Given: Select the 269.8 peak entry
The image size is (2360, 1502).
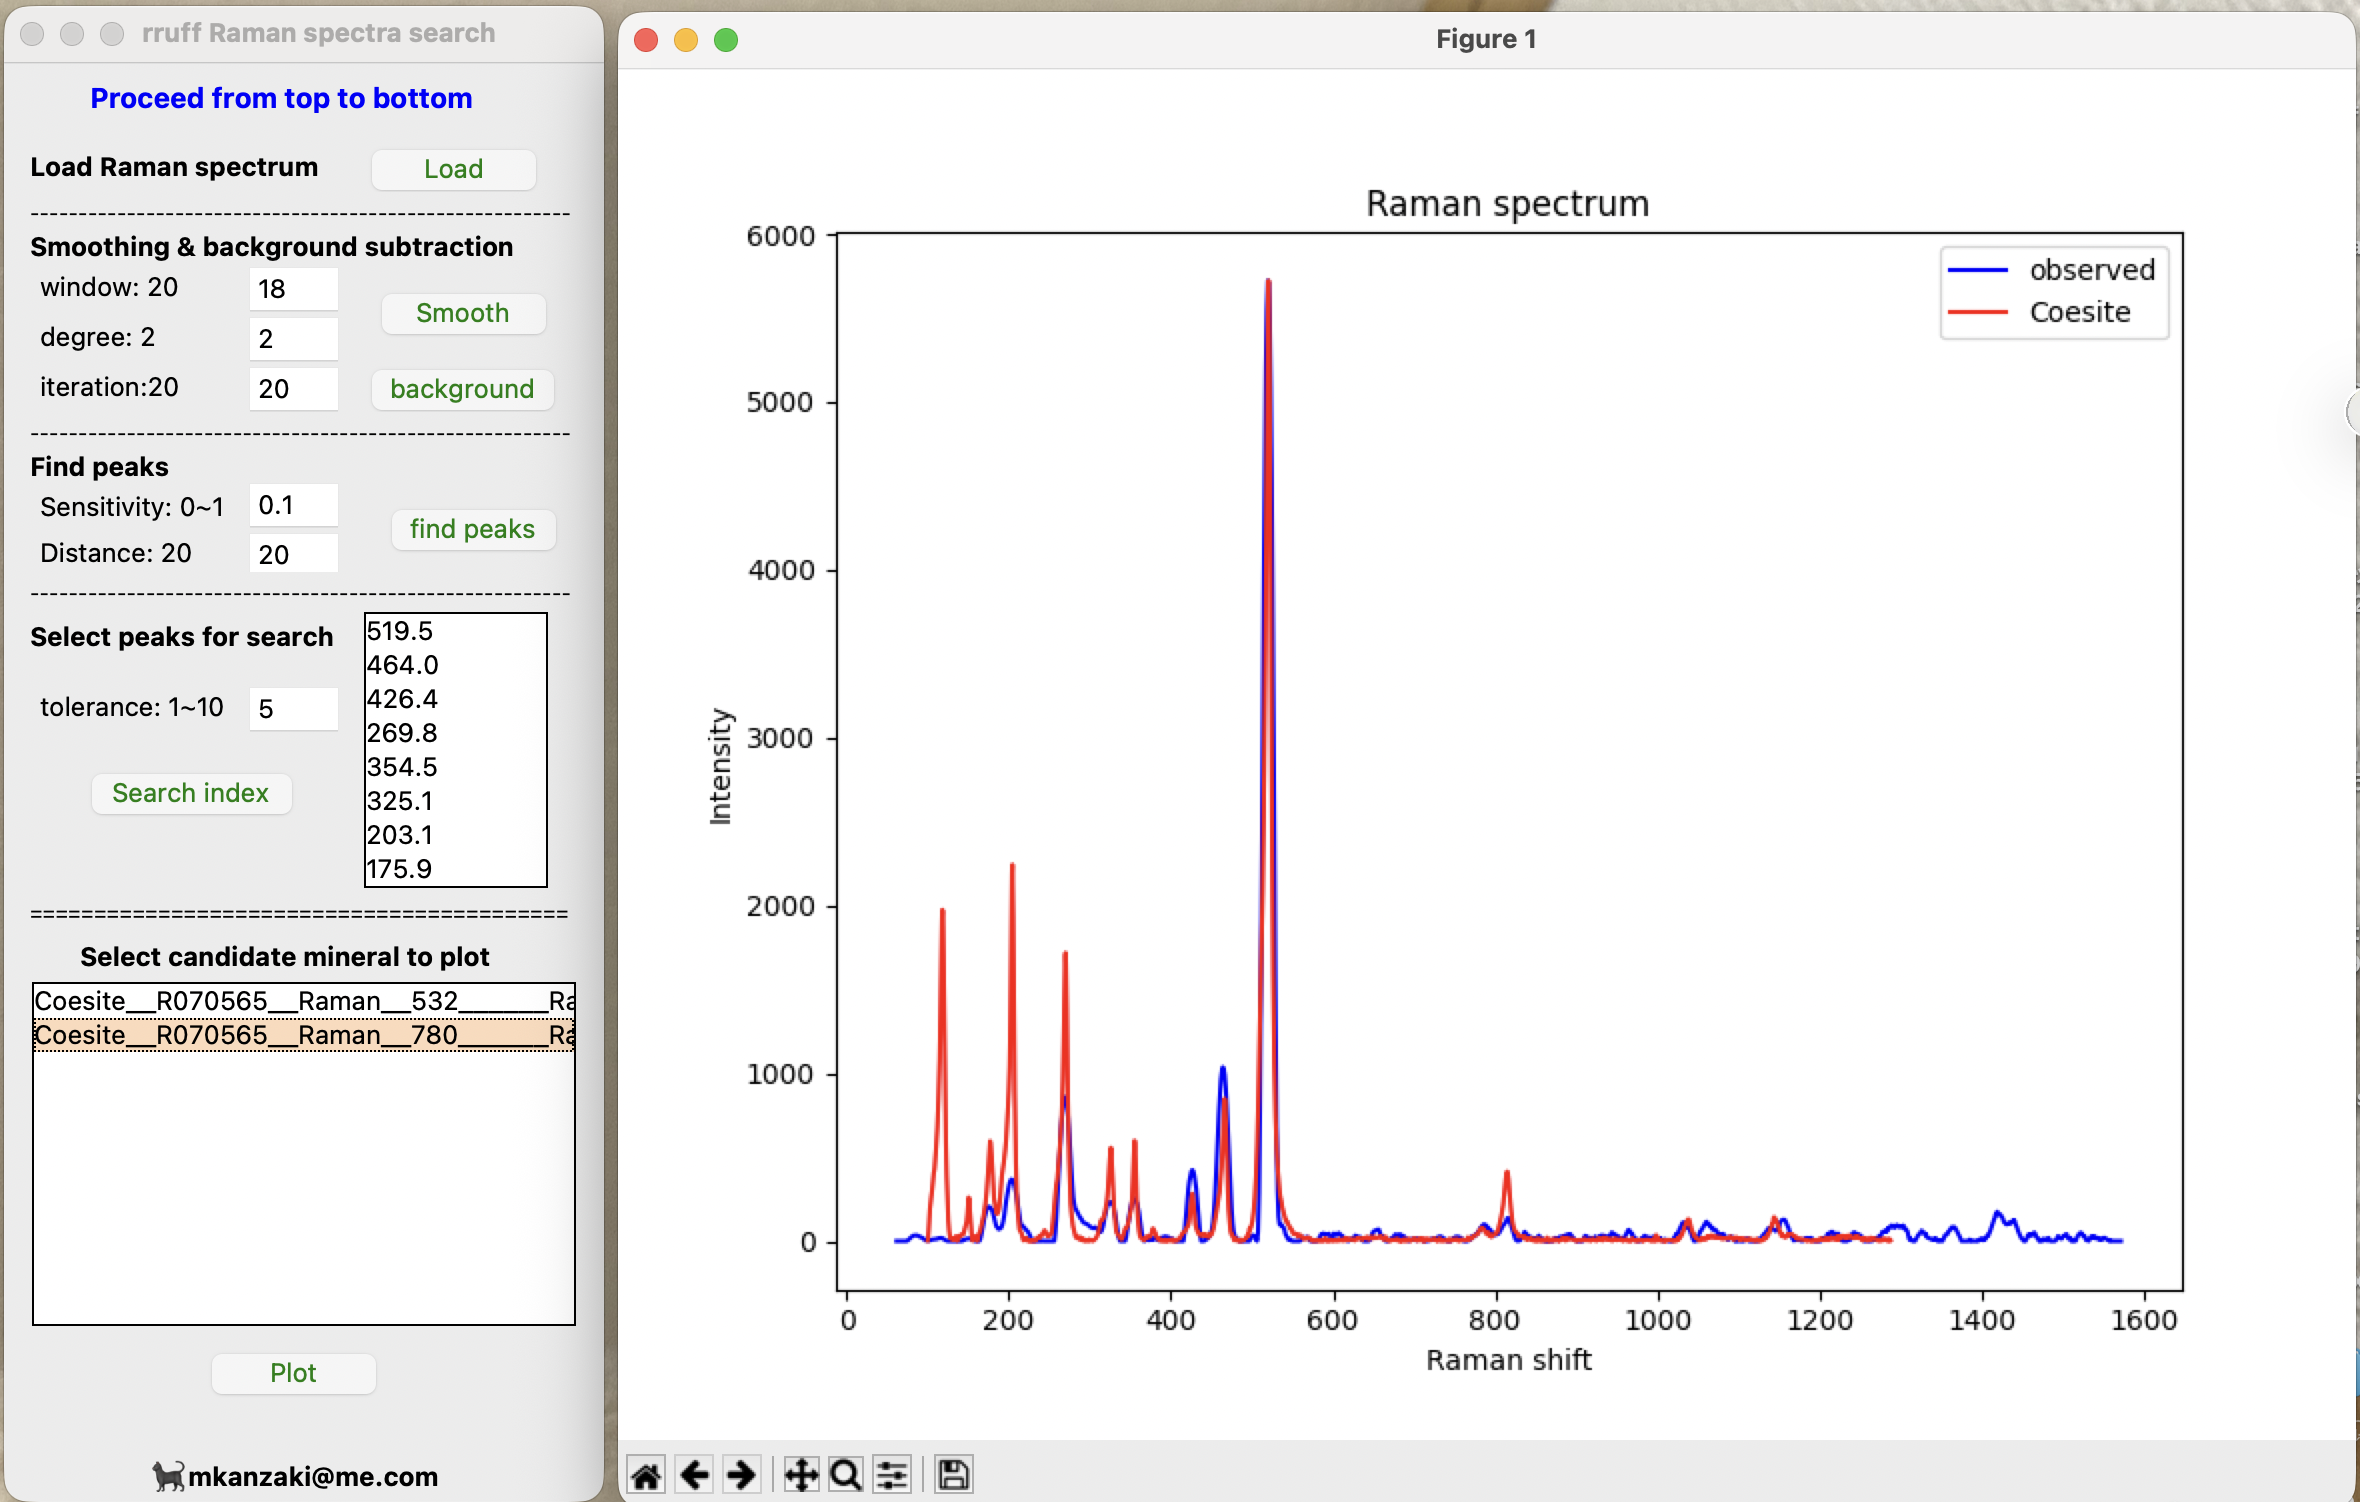Looking at the screenshot, I should click(x=402, y=733).
